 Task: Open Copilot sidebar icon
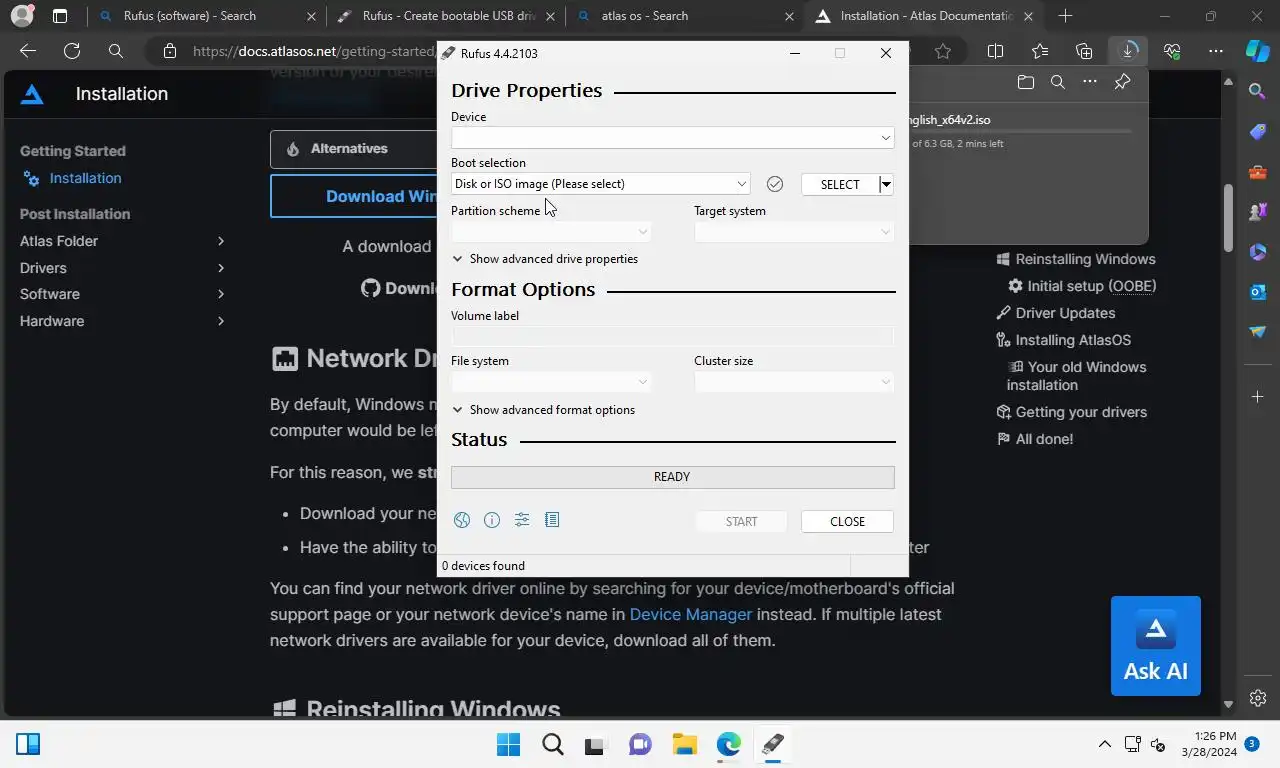[x=1258, y=51]
